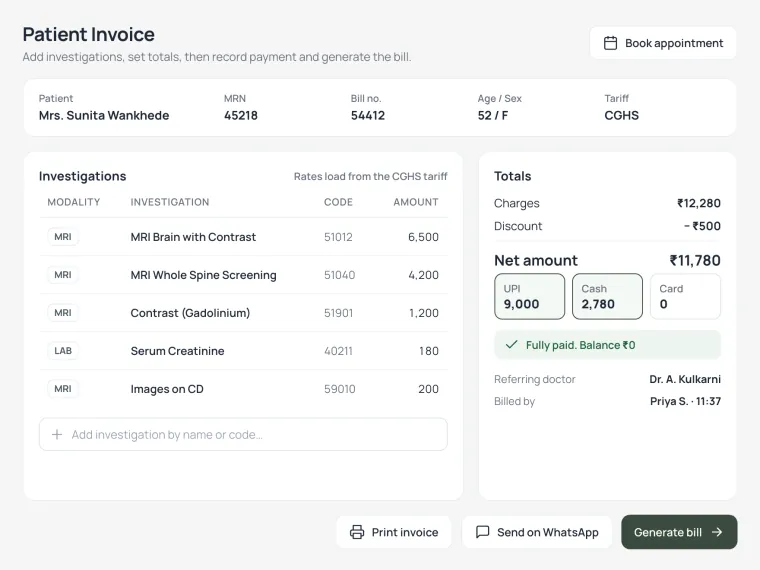Select the MRI Whole Spine Screening investigation name
760x570 pixels.
click(x=203, y=275)
